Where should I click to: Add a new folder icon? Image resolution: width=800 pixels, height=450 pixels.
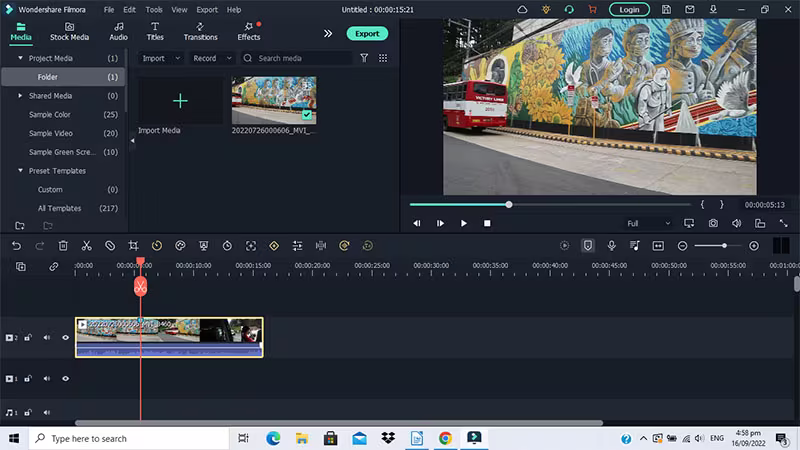coord(20,226)
